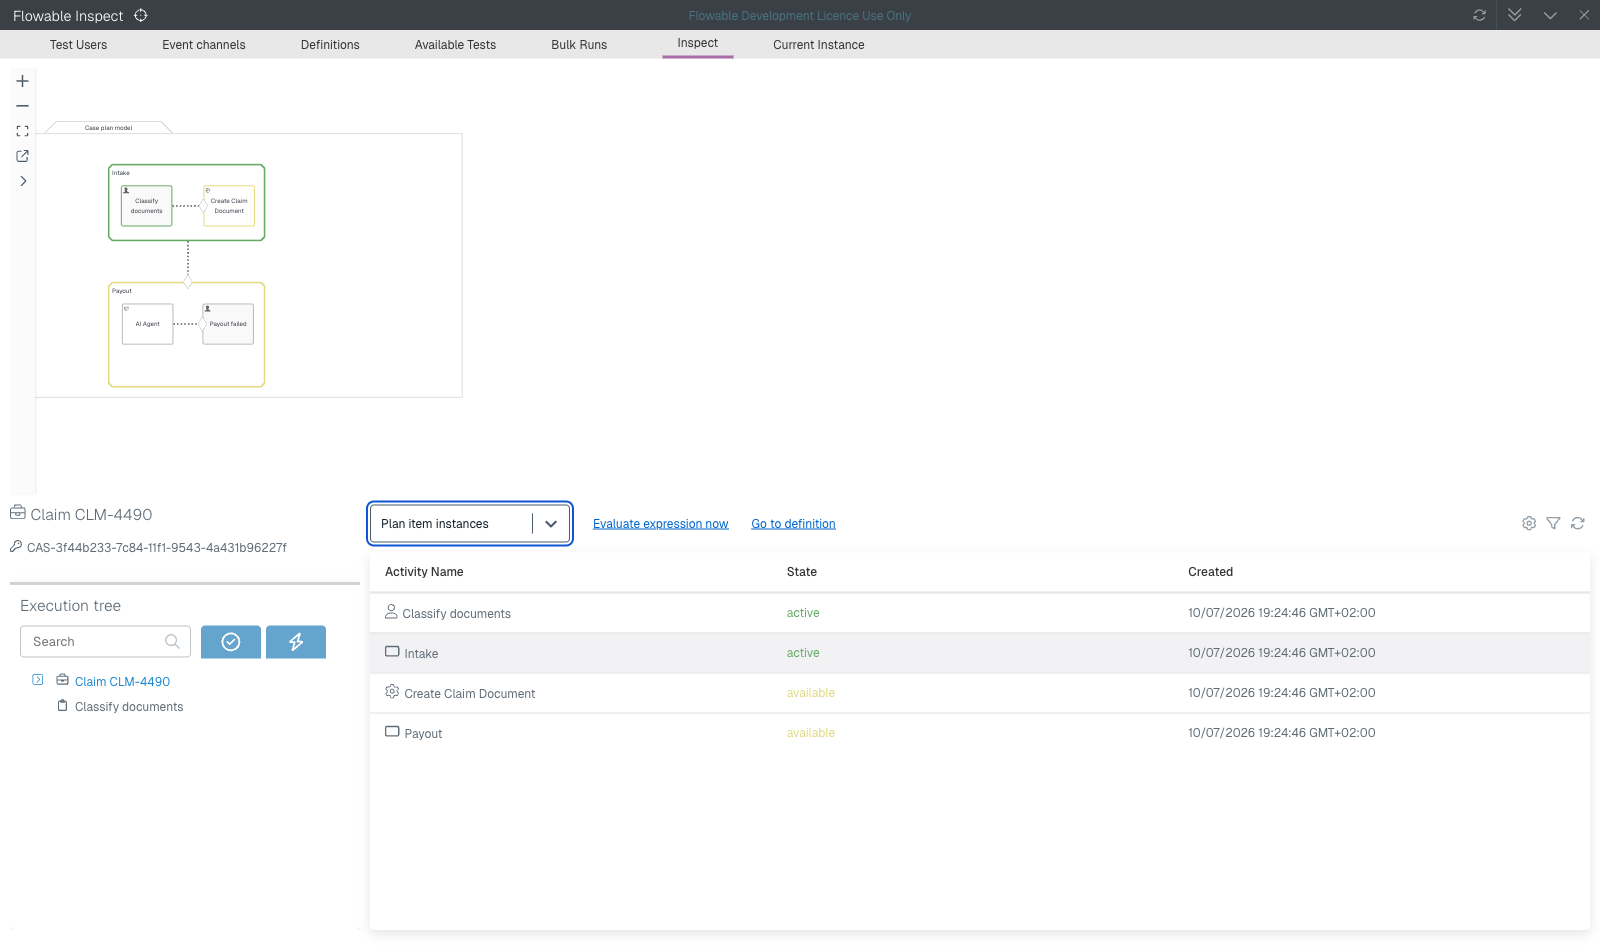Open table settings gear icon
This screenshot has width=1600, height=950.
tap(1529, 523)
